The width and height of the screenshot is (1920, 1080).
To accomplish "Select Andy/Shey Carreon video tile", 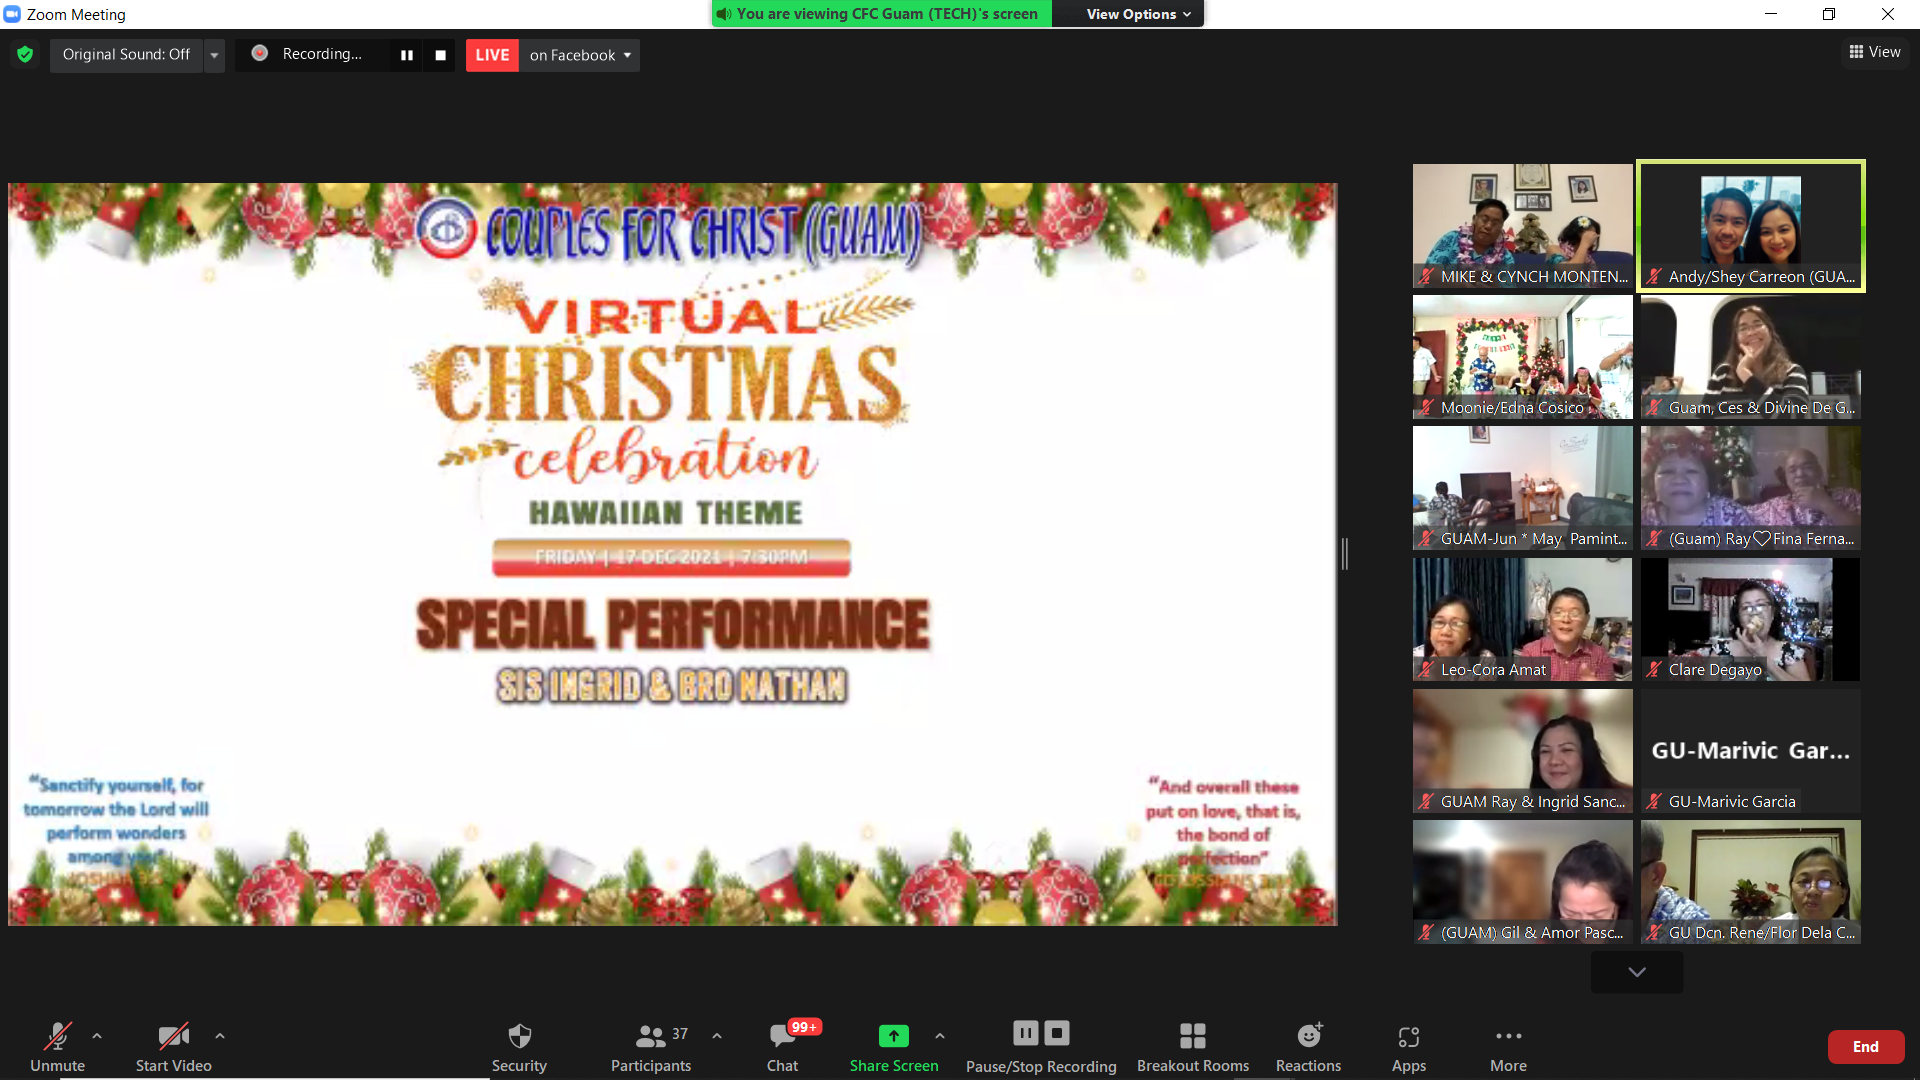I will pos(1751,226).
